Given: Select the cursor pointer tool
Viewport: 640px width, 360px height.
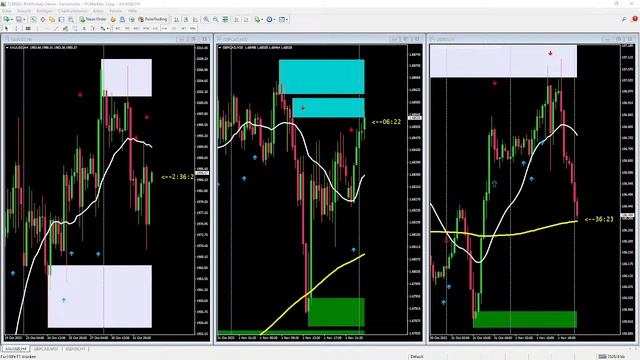Looking at the screenshot, I should (6, 28).
